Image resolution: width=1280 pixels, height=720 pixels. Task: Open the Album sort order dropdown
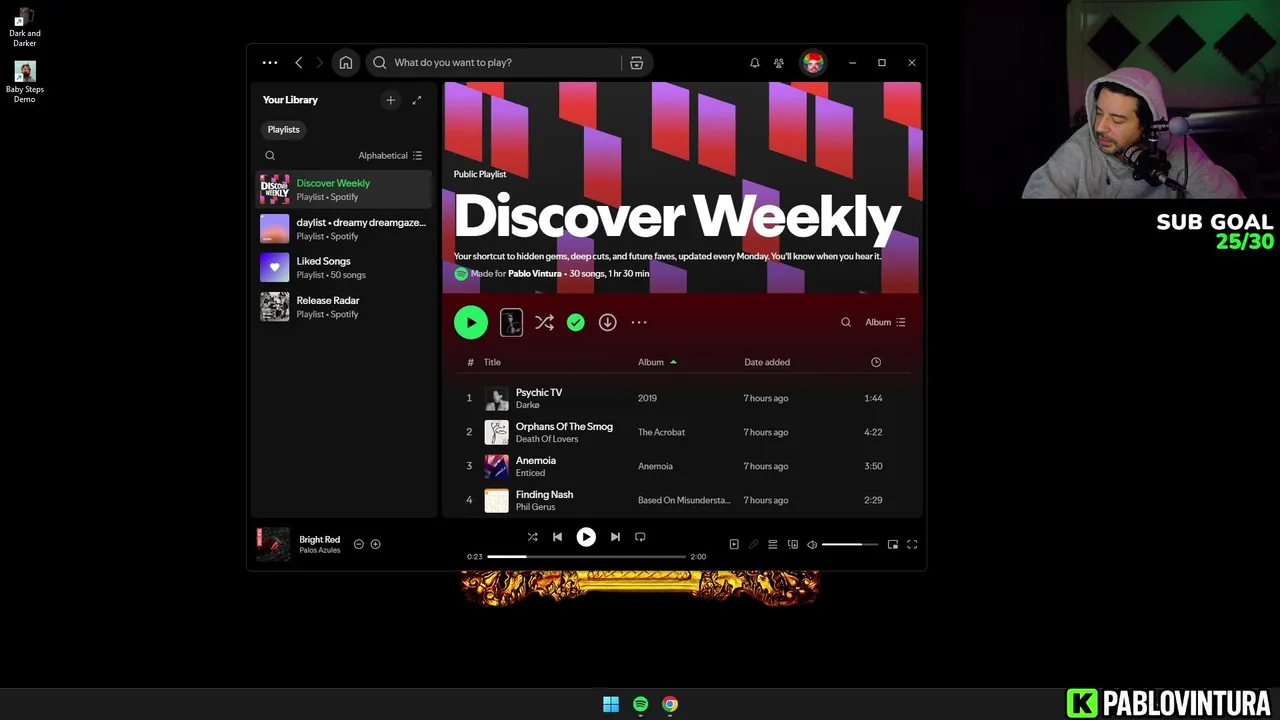coord(885,322)
